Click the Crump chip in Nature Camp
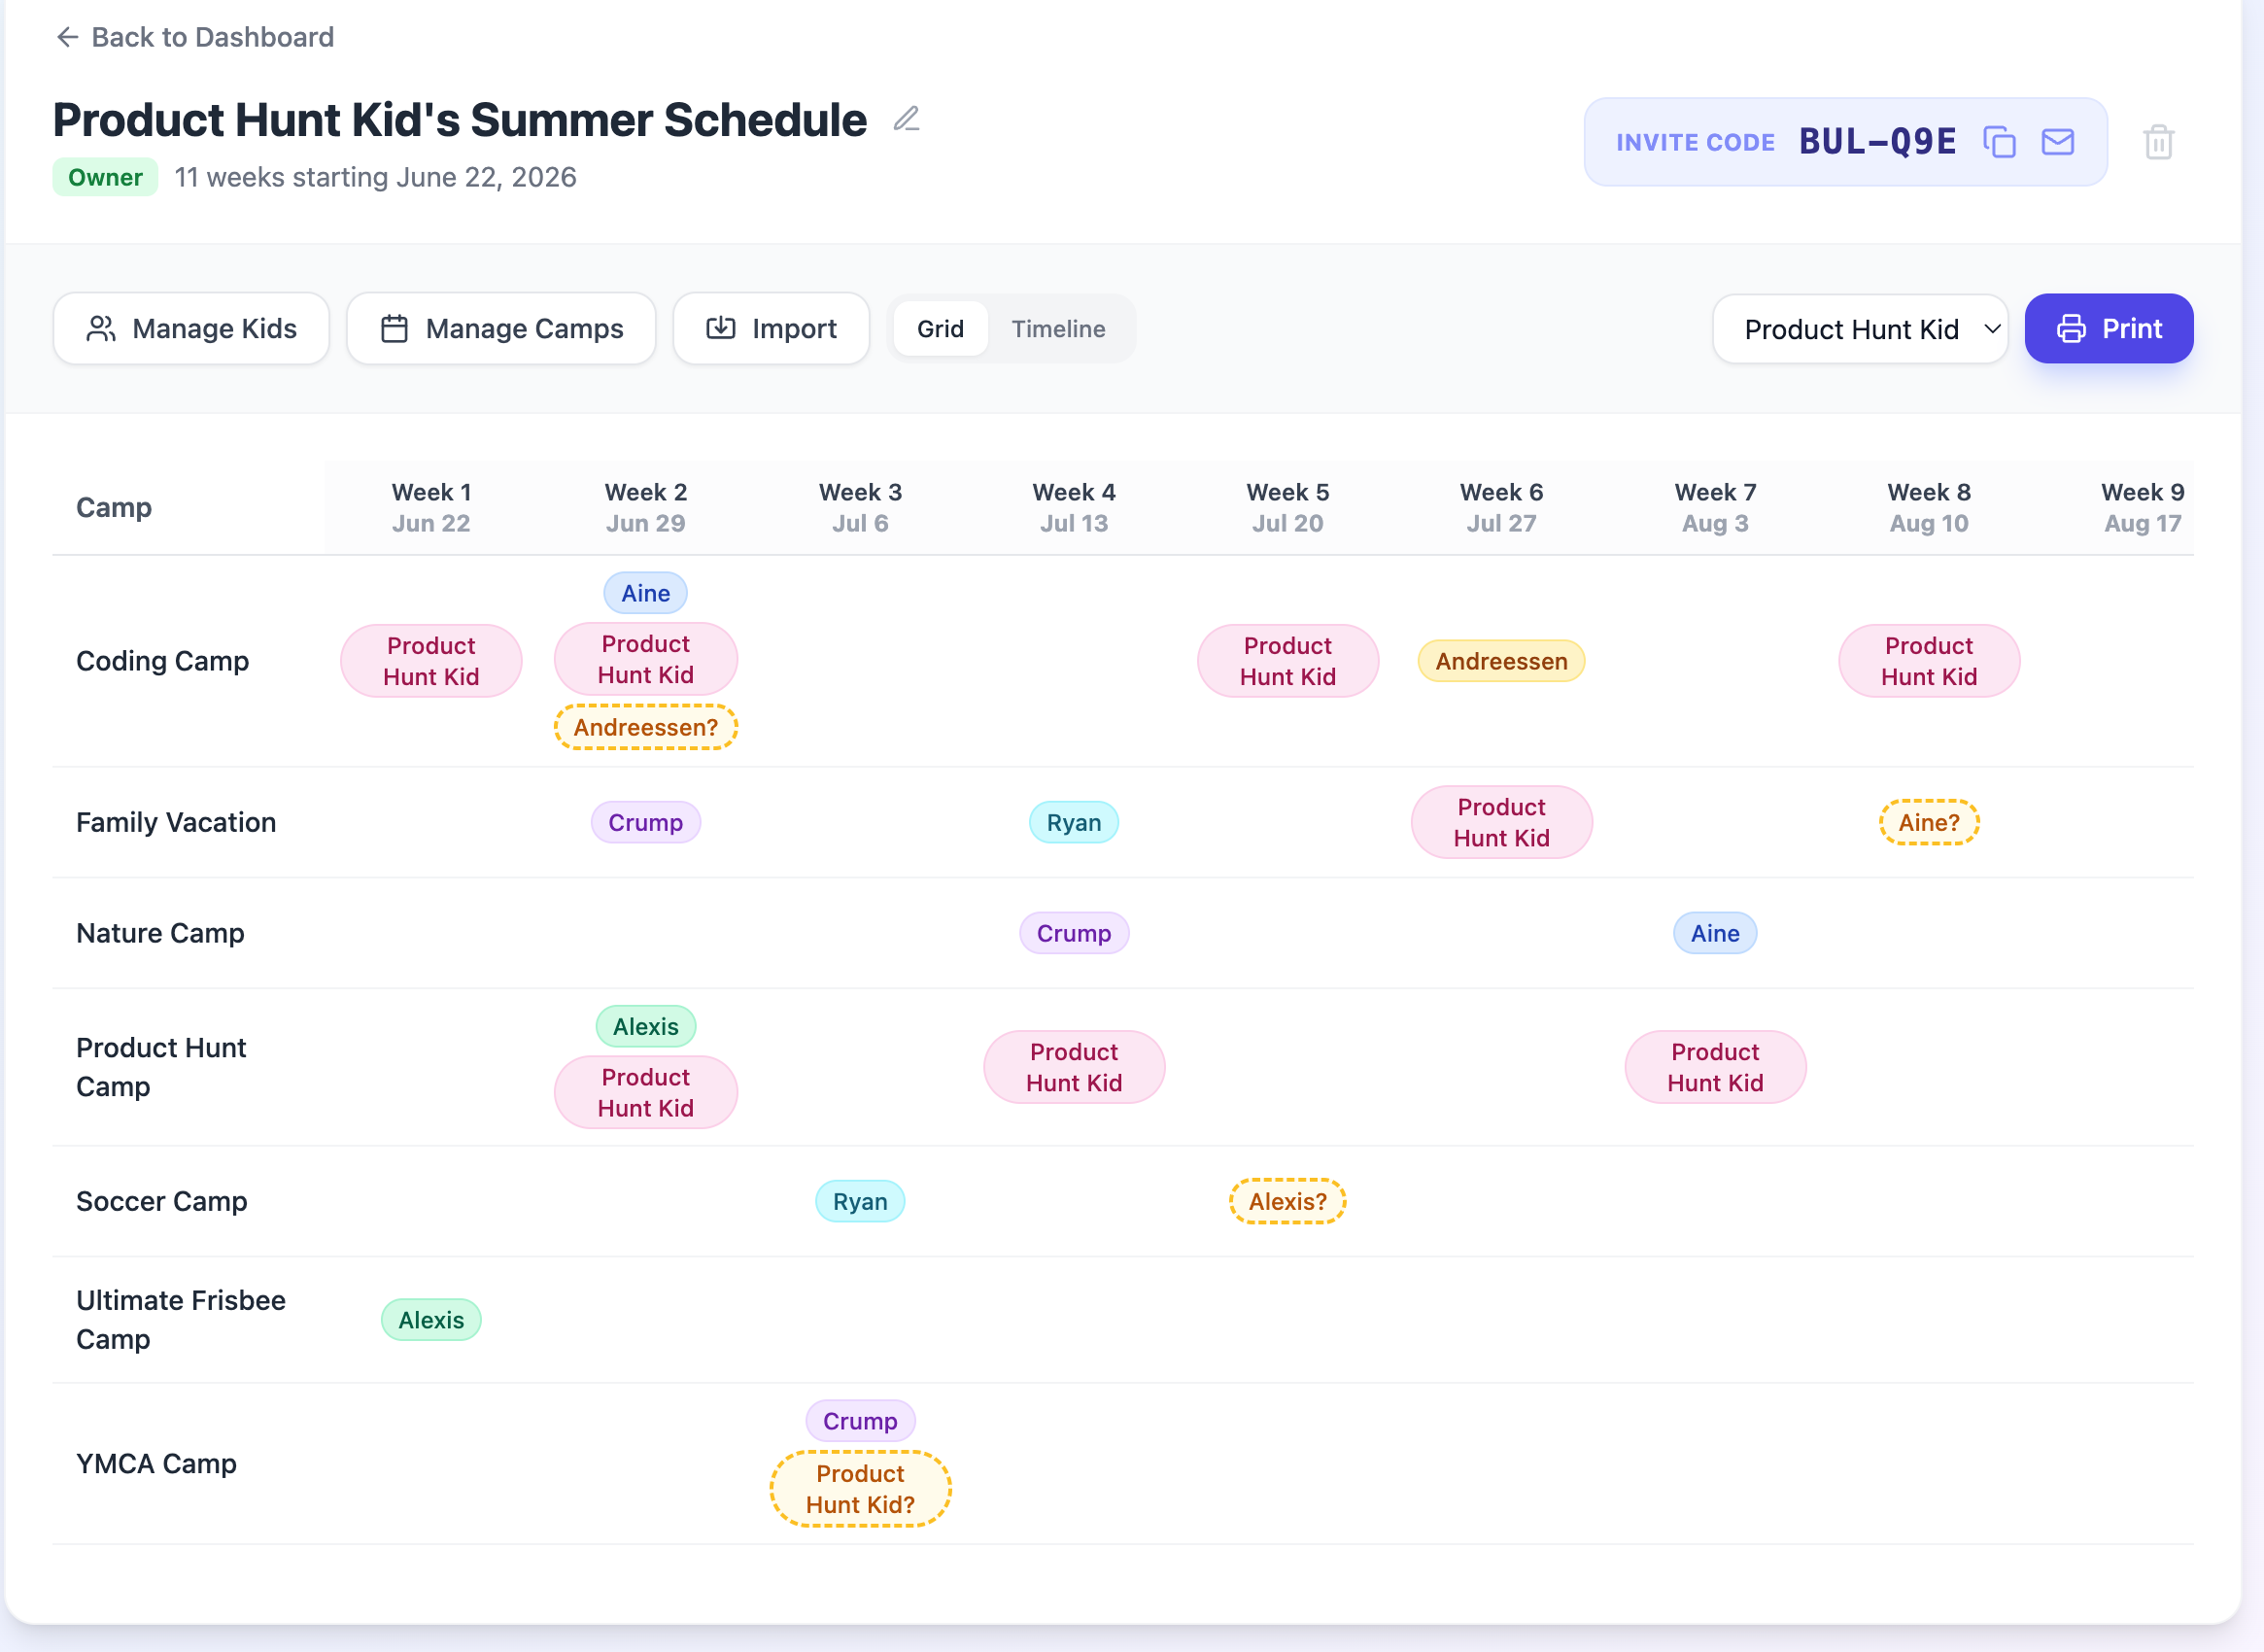 click(1074, 933)
